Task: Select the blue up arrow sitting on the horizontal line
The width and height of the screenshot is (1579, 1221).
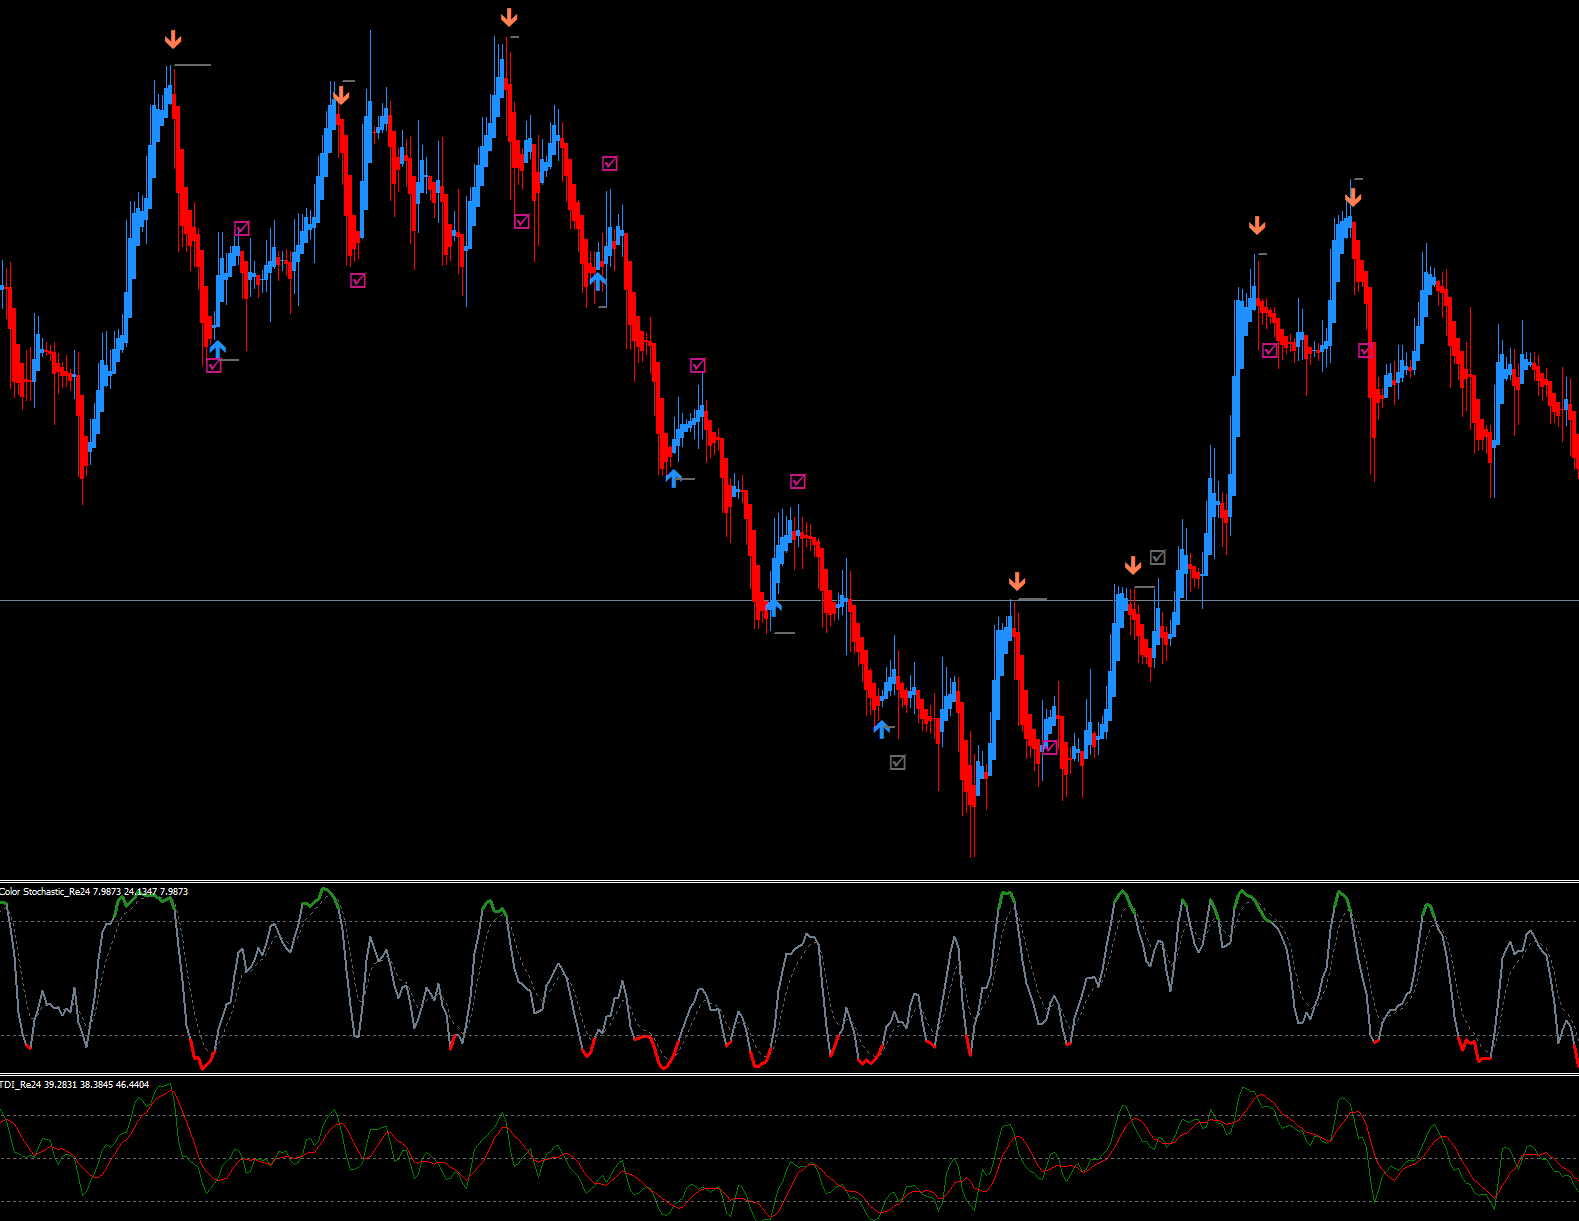Action: click(x=773, y=605)
